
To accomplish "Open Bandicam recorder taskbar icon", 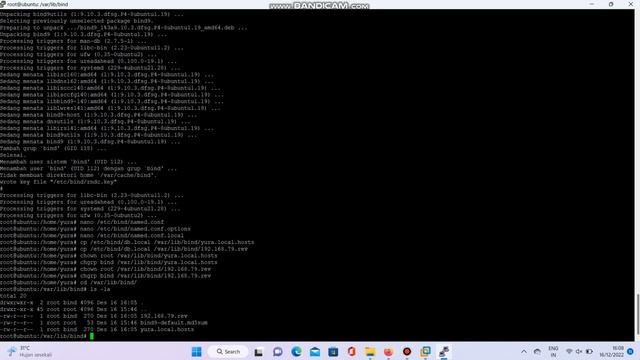I will [x=407, y=351].
